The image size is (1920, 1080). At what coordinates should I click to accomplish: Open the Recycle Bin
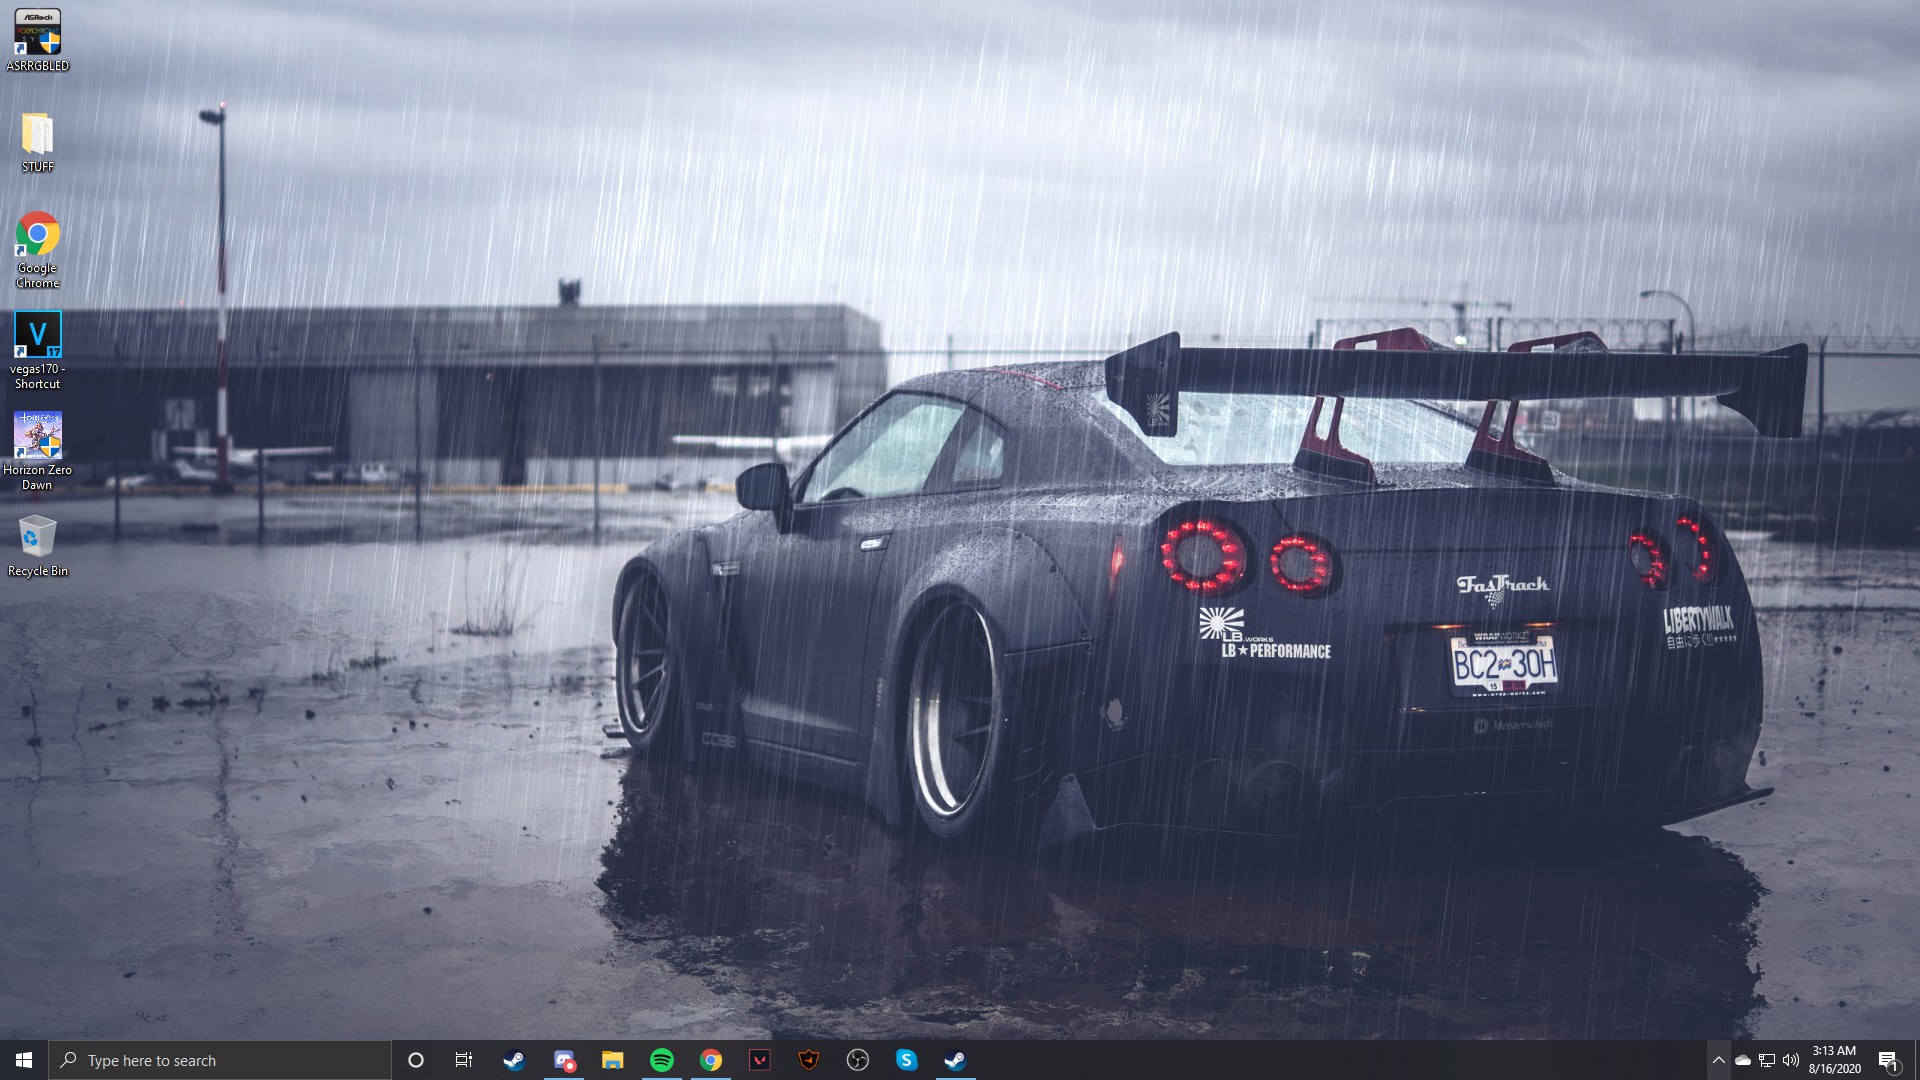coord(37,537)
